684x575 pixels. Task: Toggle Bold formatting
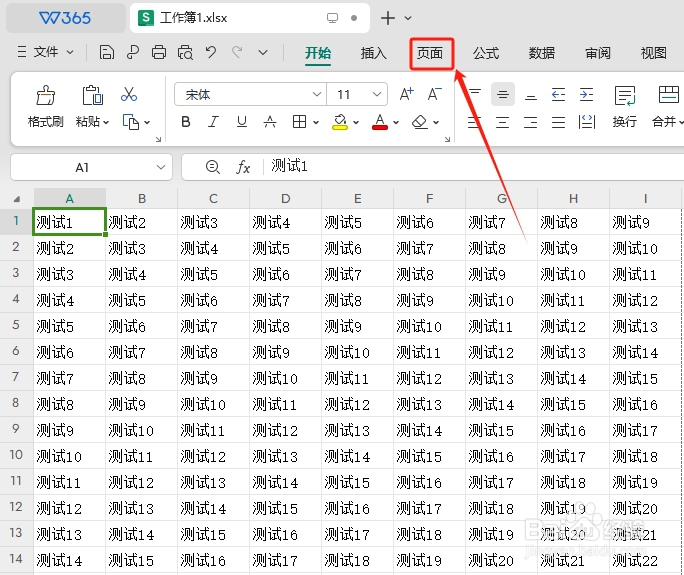(x=185, y=122)
